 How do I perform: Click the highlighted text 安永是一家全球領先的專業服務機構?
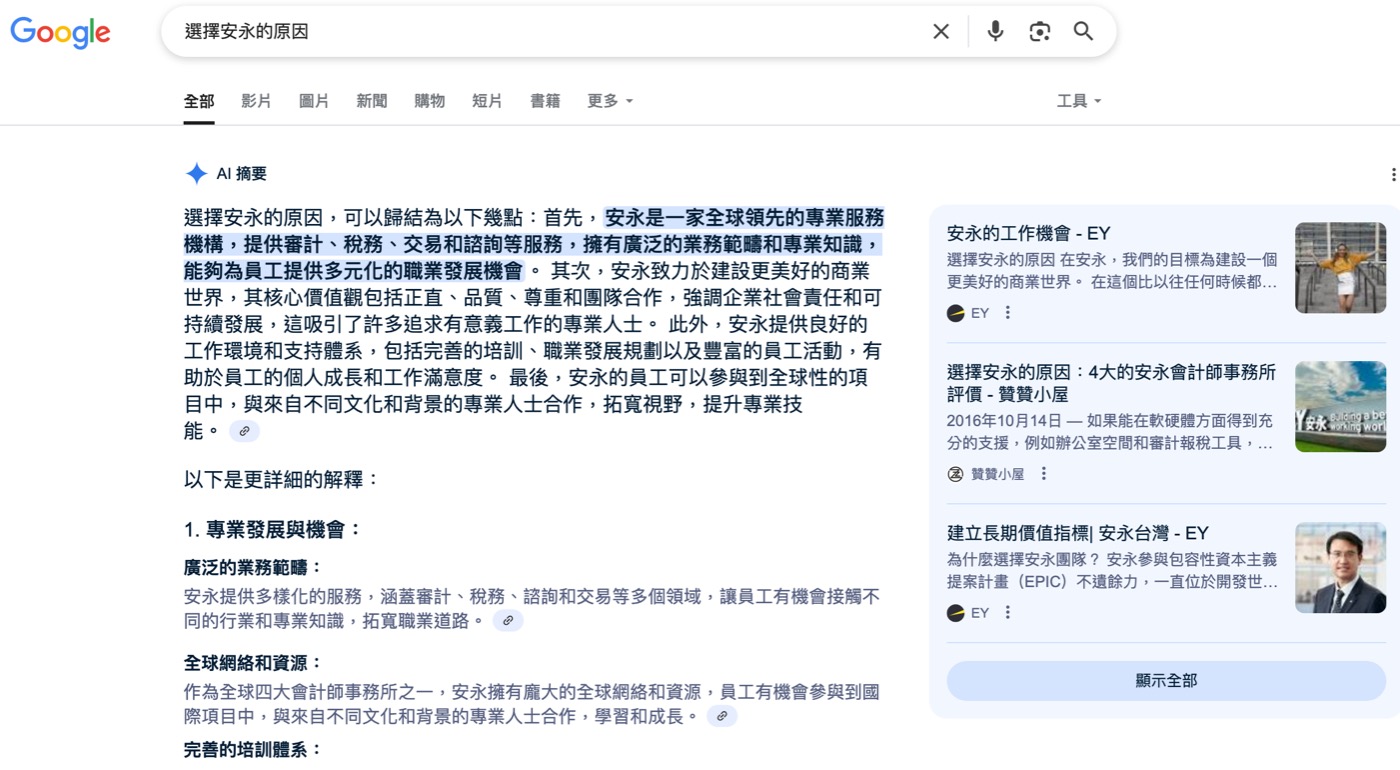pos(534,244)
